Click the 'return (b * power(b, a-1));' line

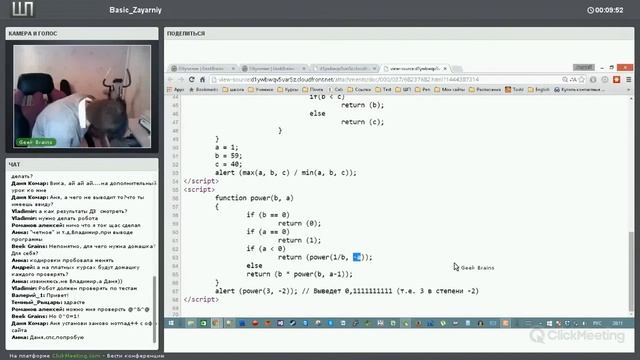299,274
